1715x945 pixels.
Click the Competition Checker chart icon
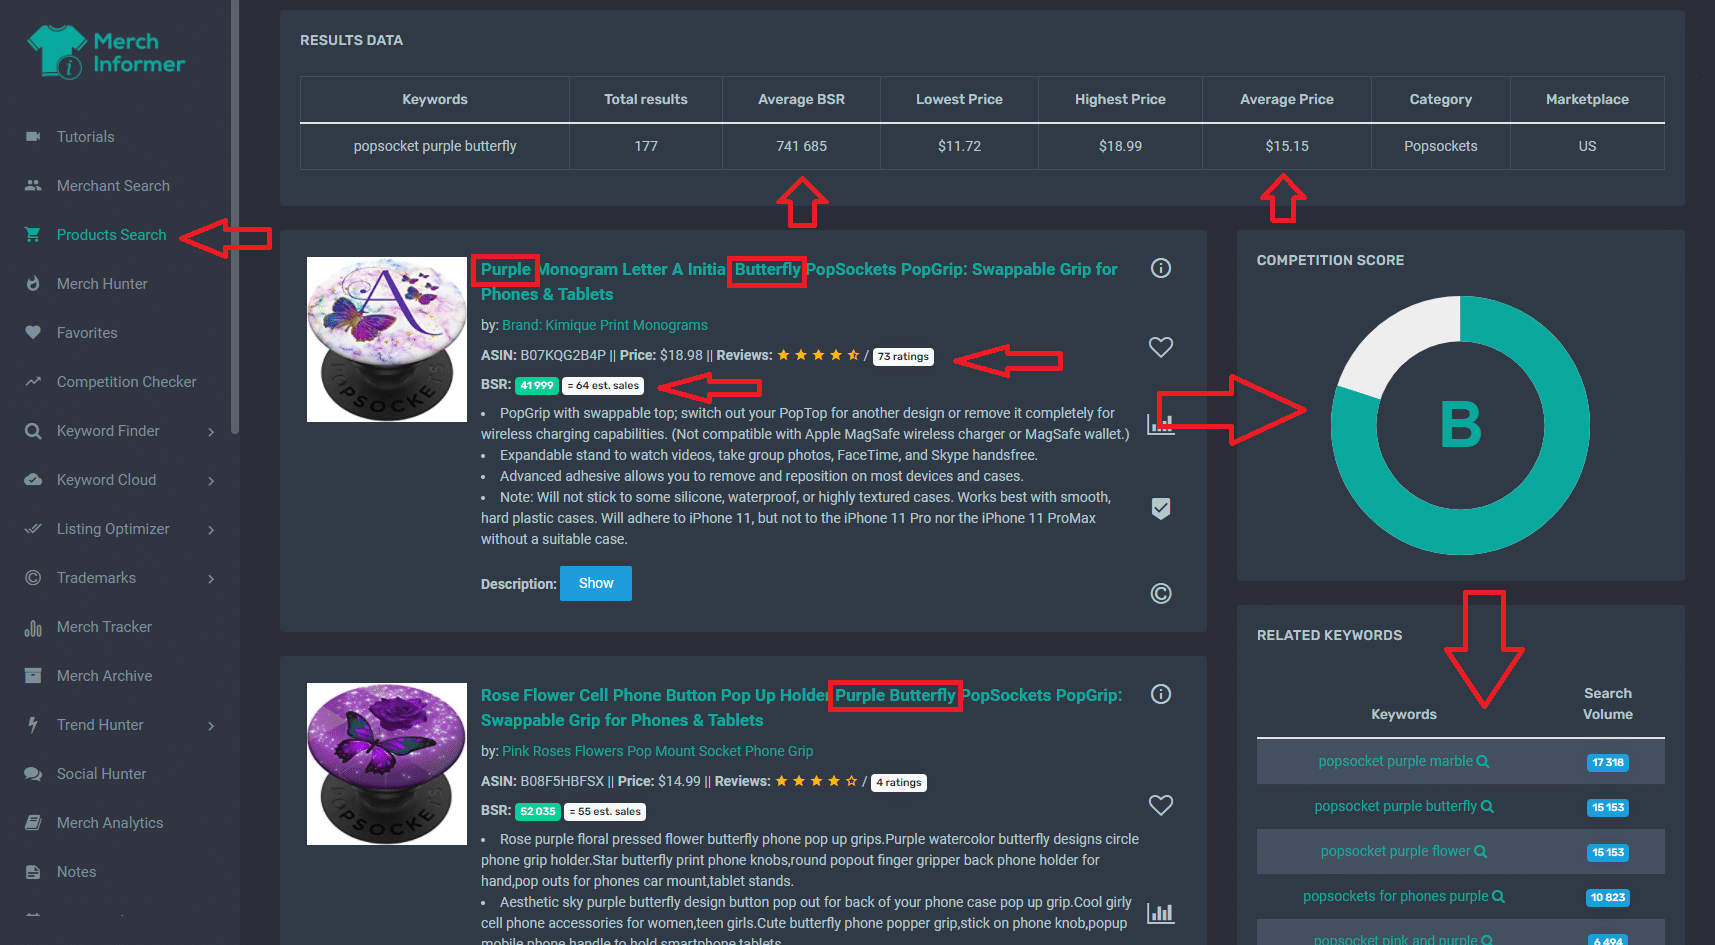pyautogui.click(x=33, y=381)
